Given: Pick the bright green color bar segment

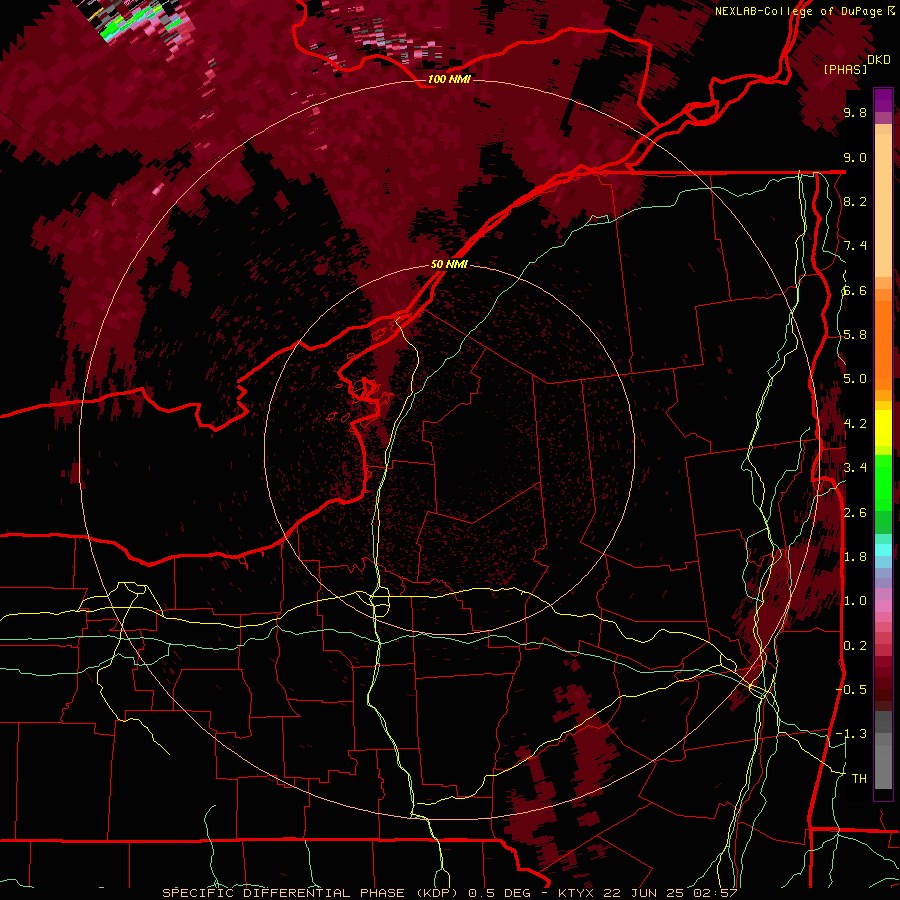Looking at the screenshot, I should pos(883,482).
